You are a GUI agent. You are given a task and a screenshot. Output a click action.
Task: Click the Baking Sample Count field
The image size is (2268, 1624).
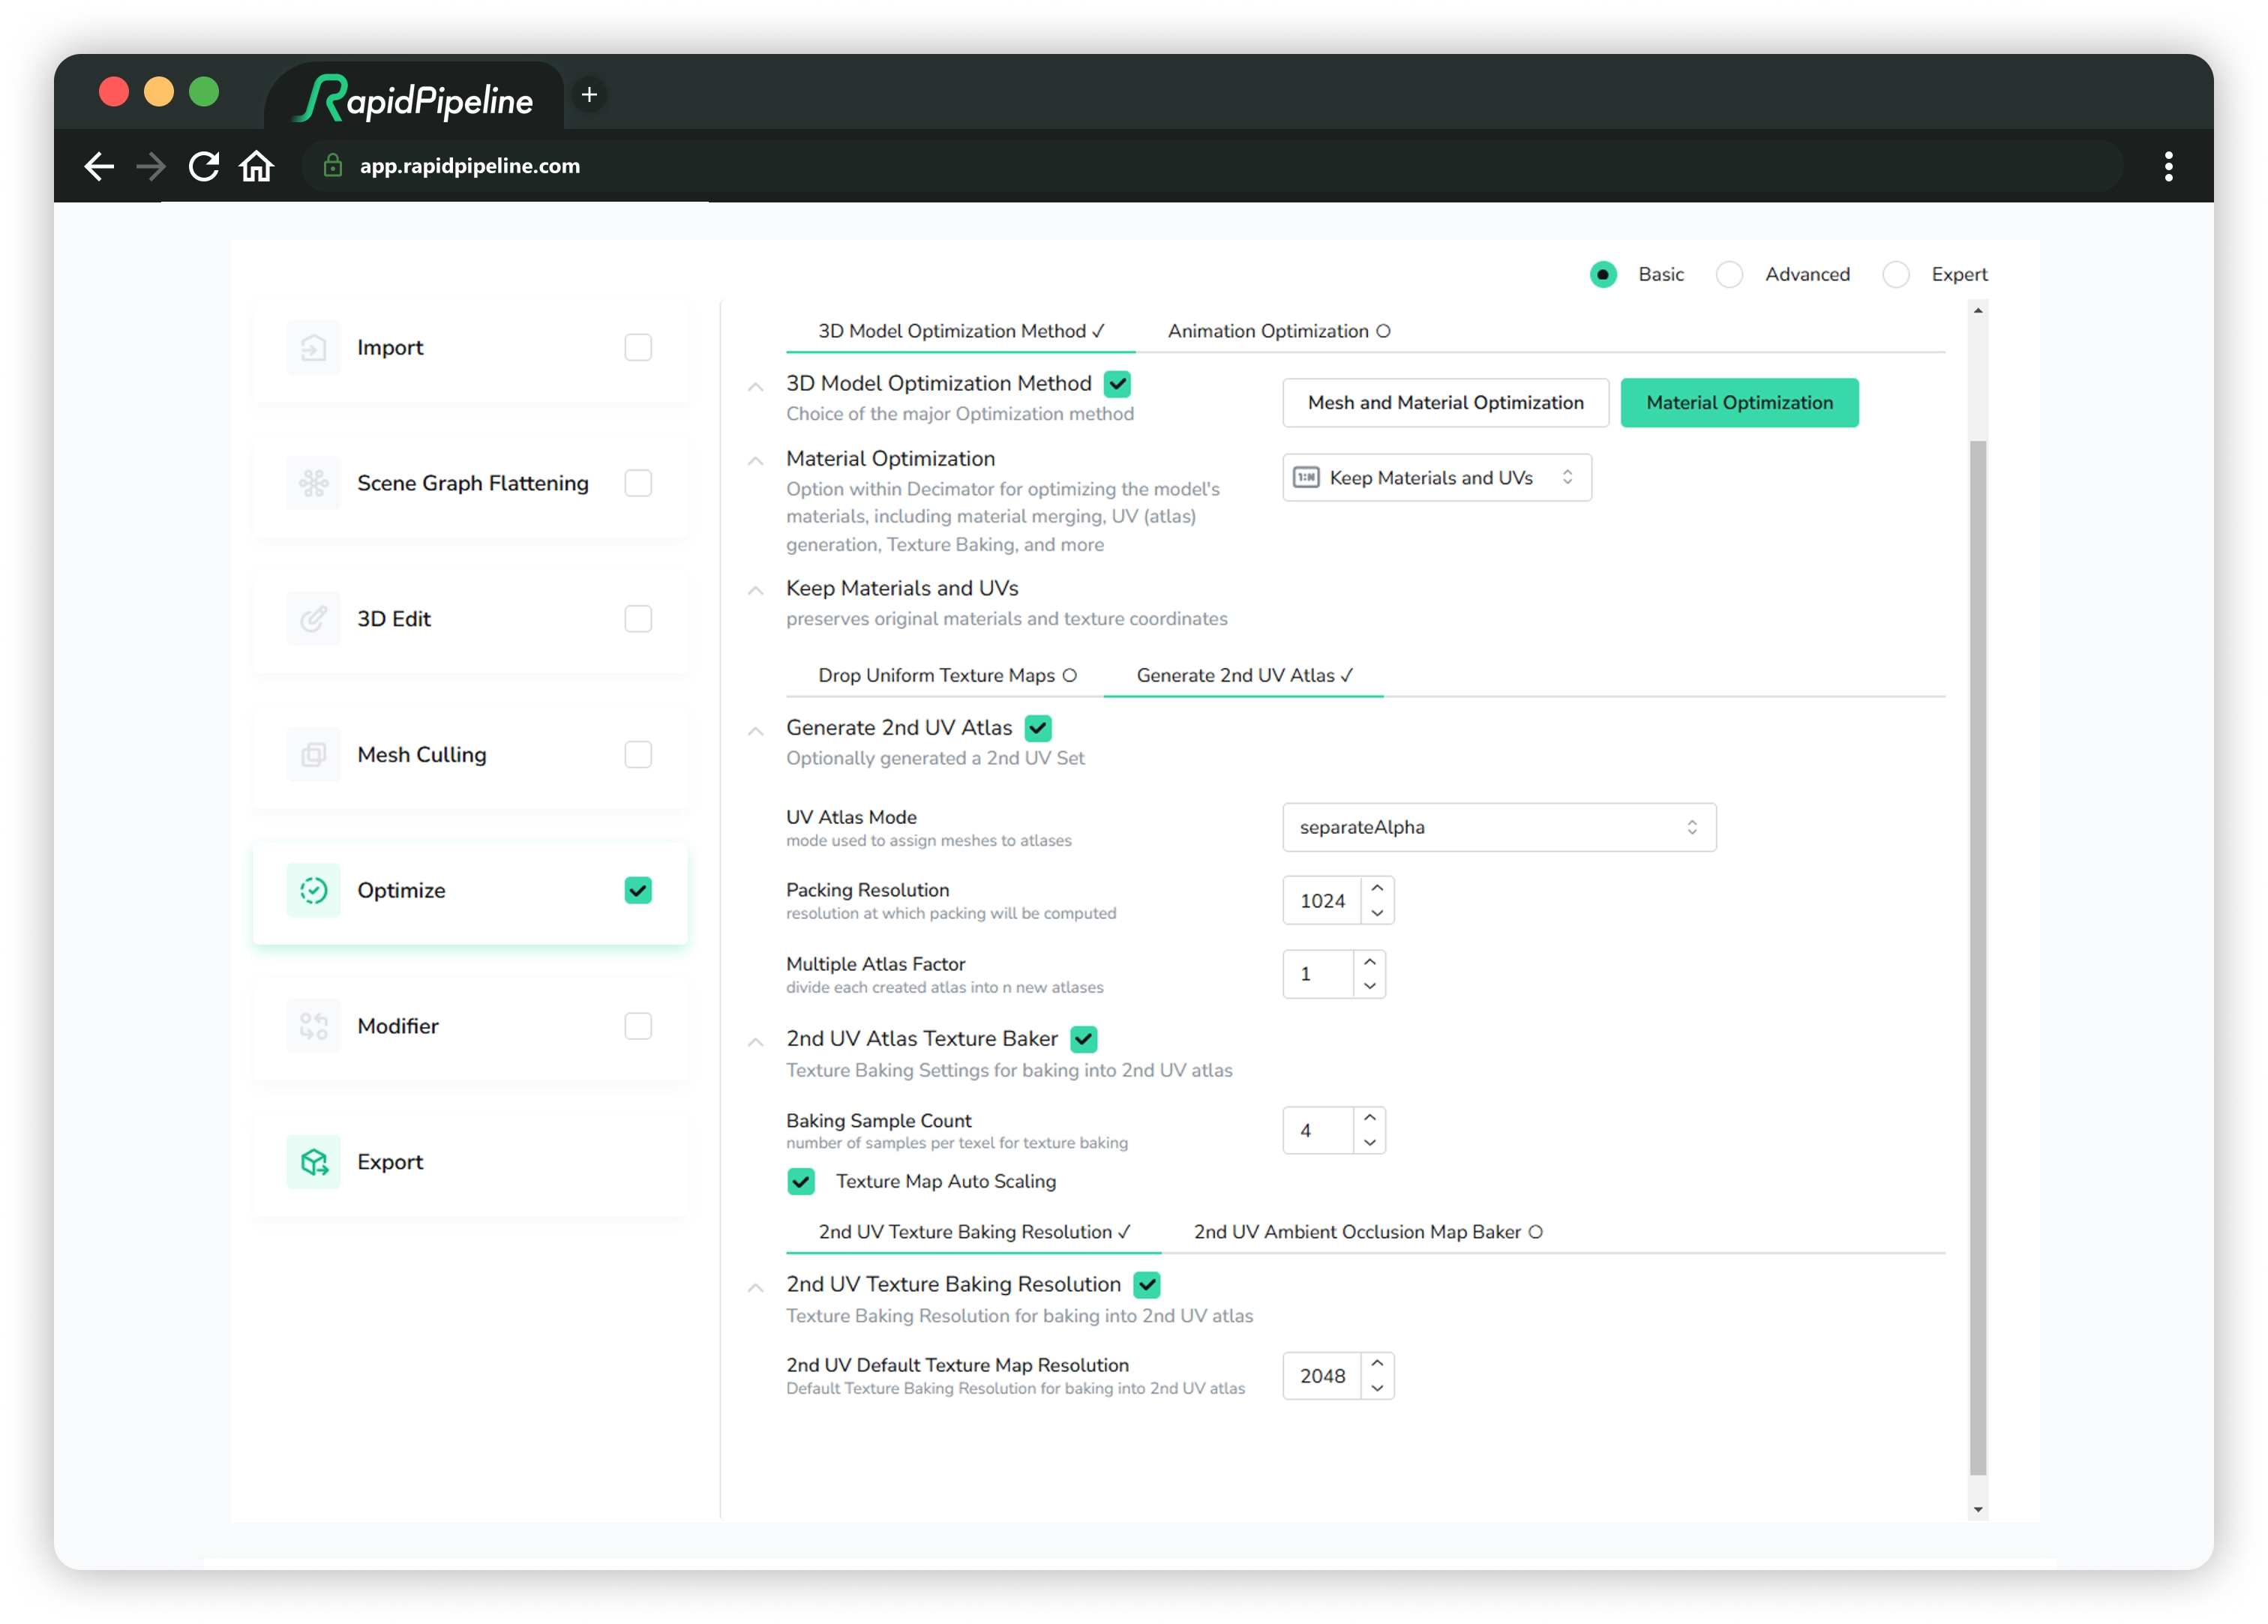click(x=1319, y=1130)
